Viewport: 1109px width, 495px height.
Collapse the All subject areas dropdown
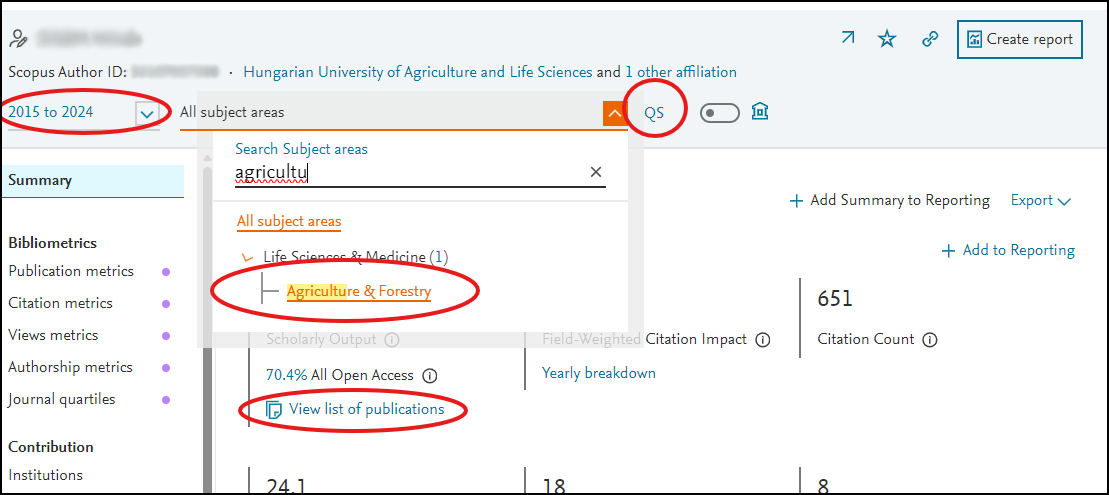pyautogui.click(x=615, y=113)
